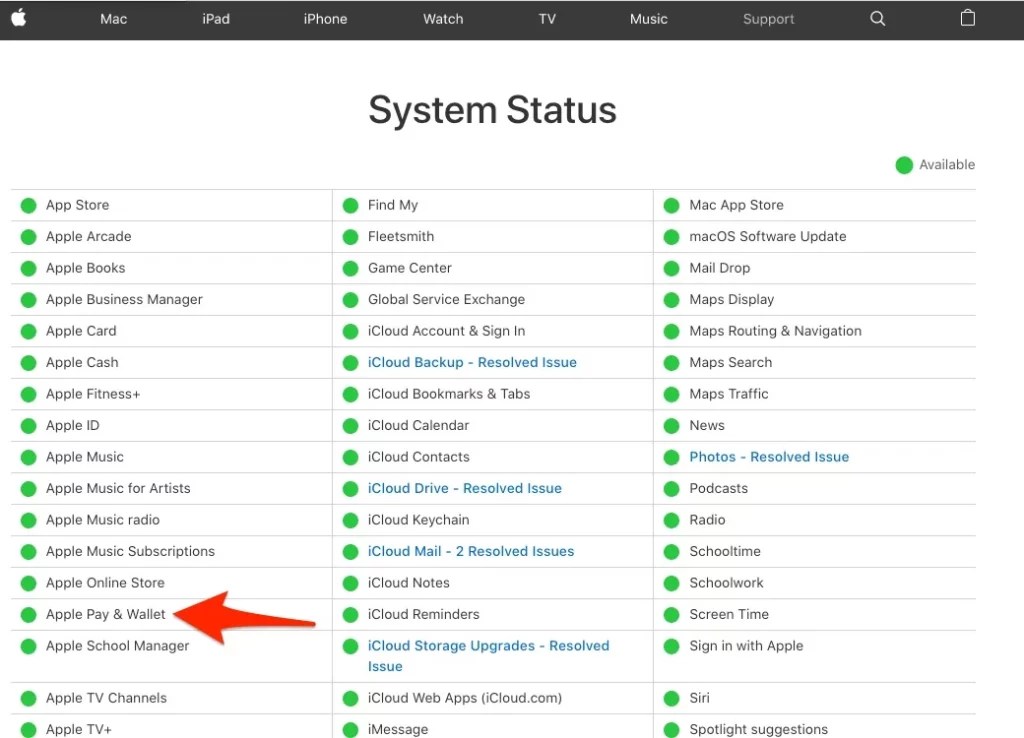Viewport: 1024px width, 738px height.
Task: Click the Schoolwork entry
Action: 726,583
